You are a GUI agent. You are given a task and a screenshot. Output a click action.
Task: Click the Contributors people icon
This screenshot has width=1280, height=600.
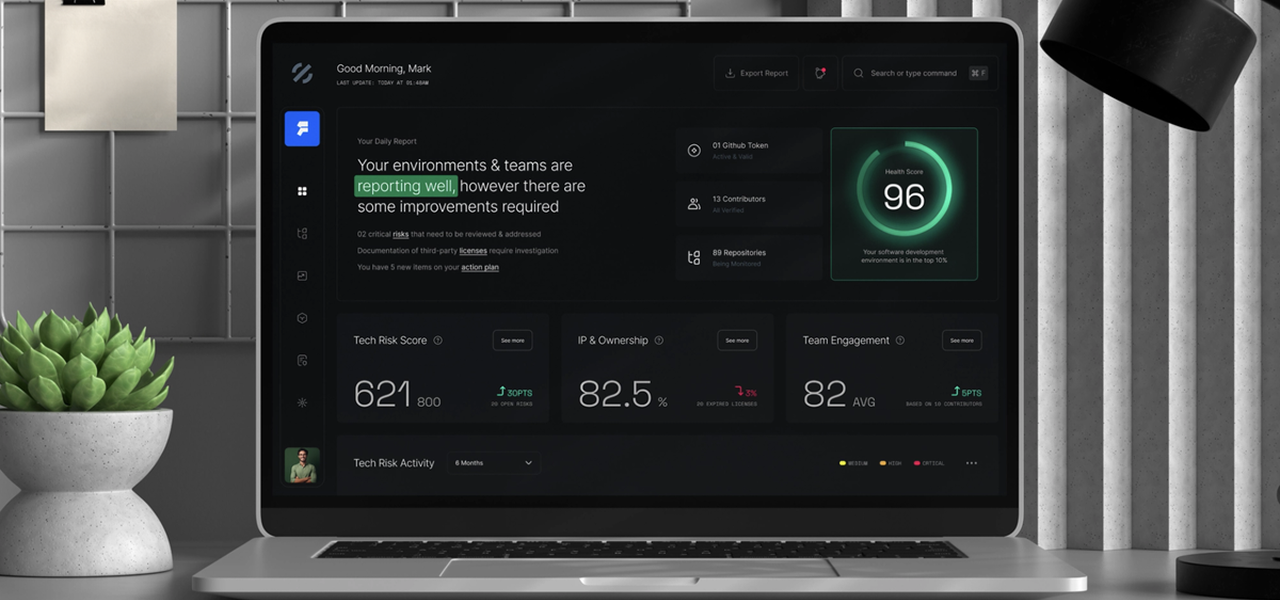point(694,204)
